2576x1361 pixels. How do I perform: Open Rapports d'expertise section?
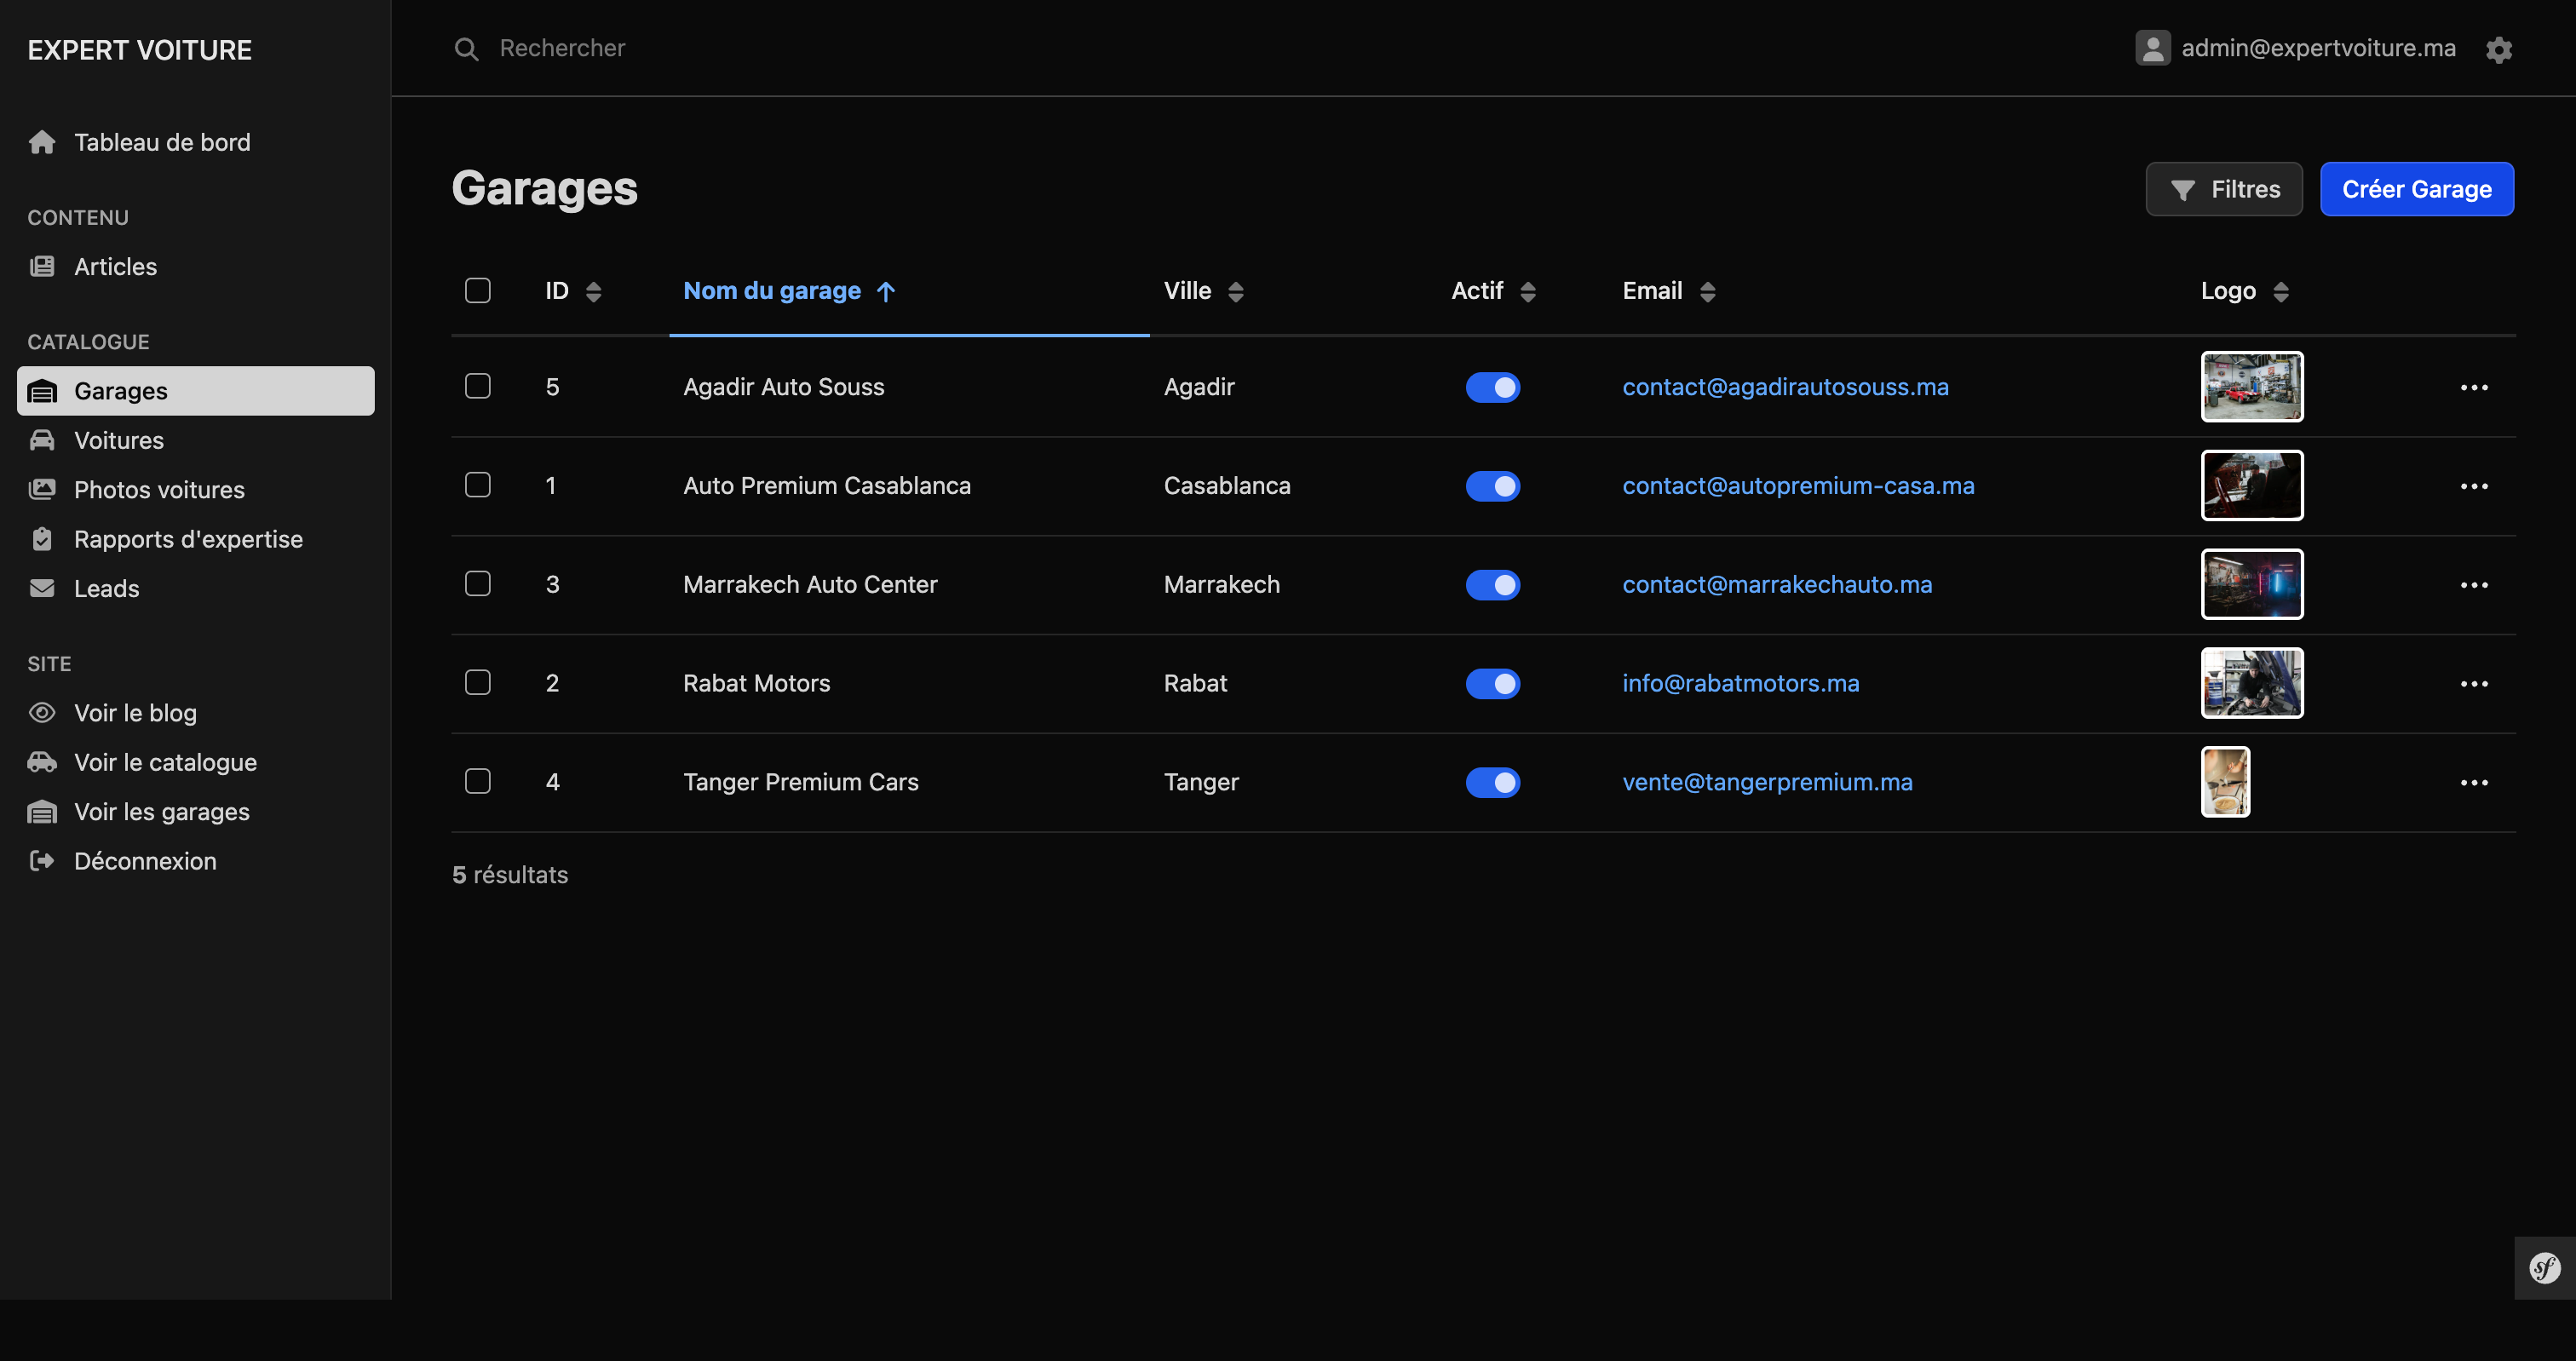(x=196, y=539)
